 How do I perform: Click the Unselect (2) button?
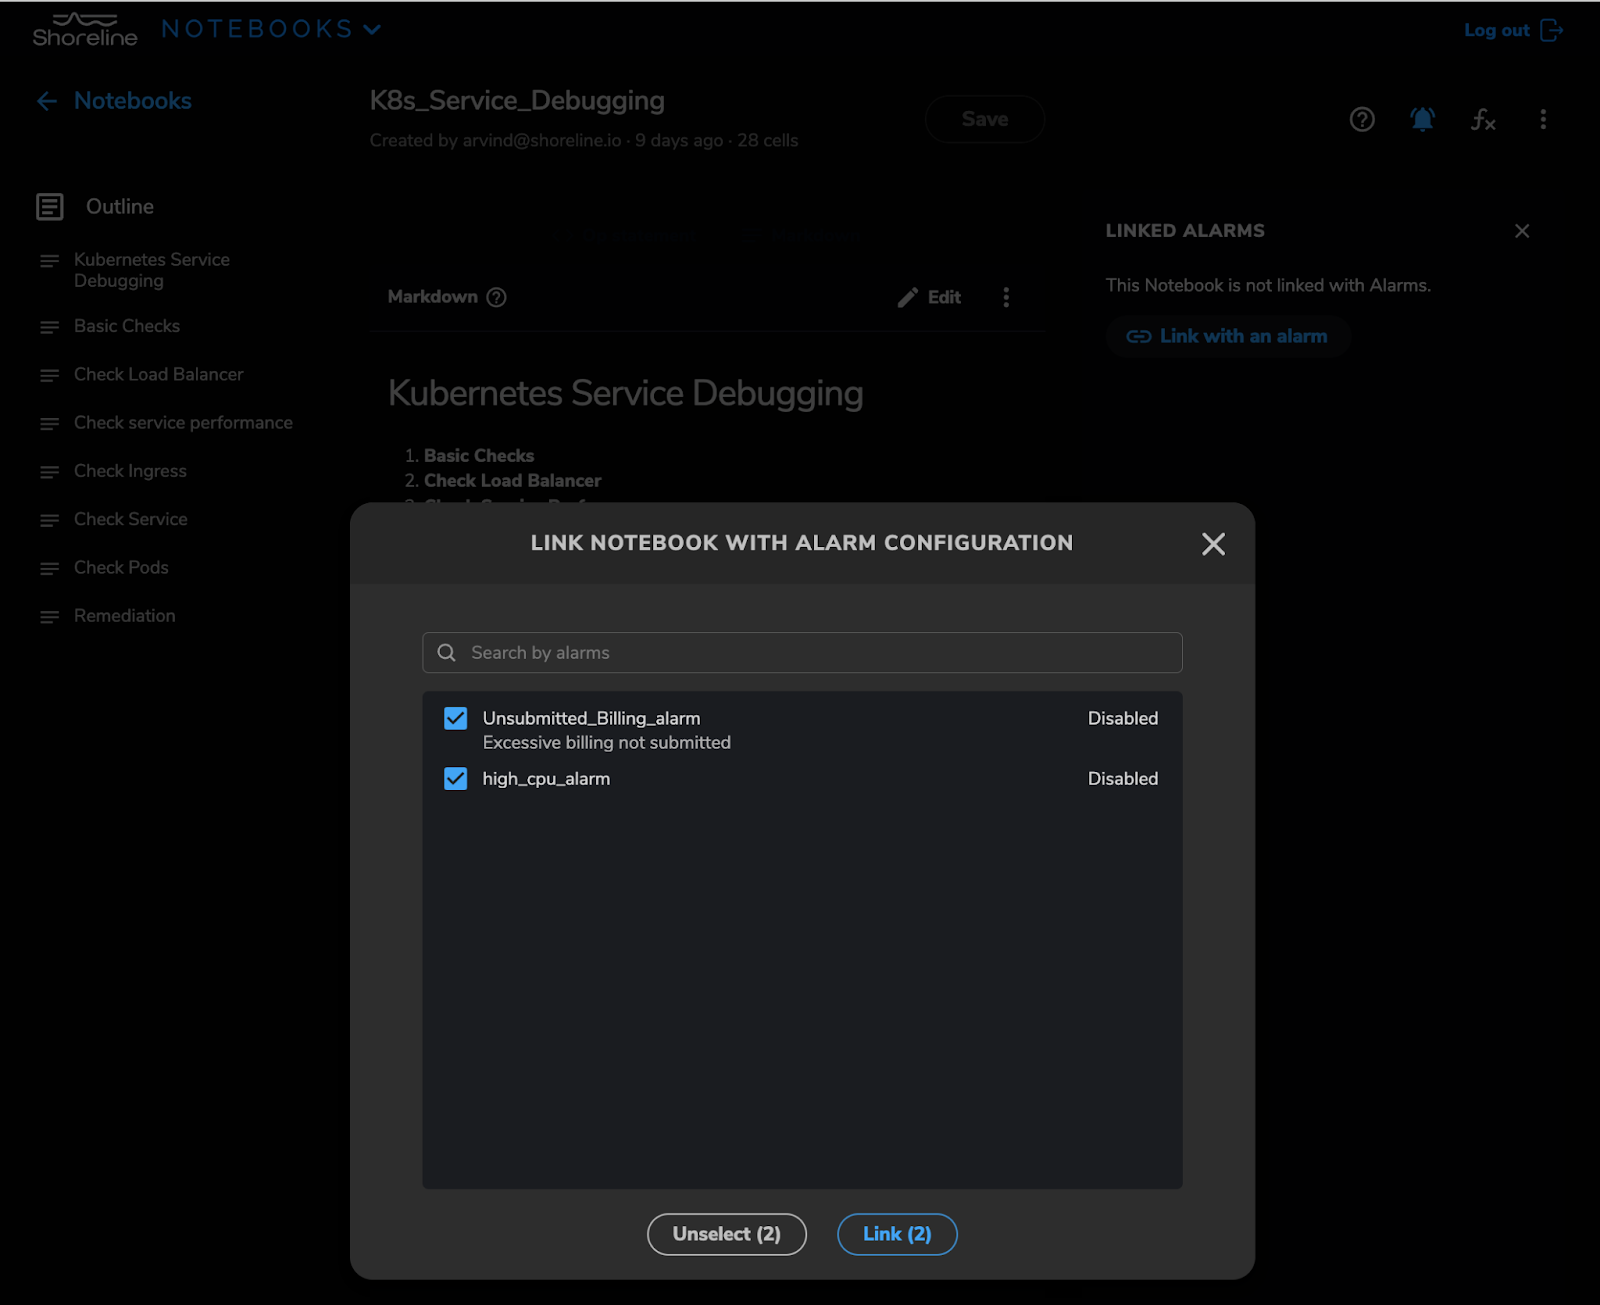pyautogui.click(x=726, y=1234)
